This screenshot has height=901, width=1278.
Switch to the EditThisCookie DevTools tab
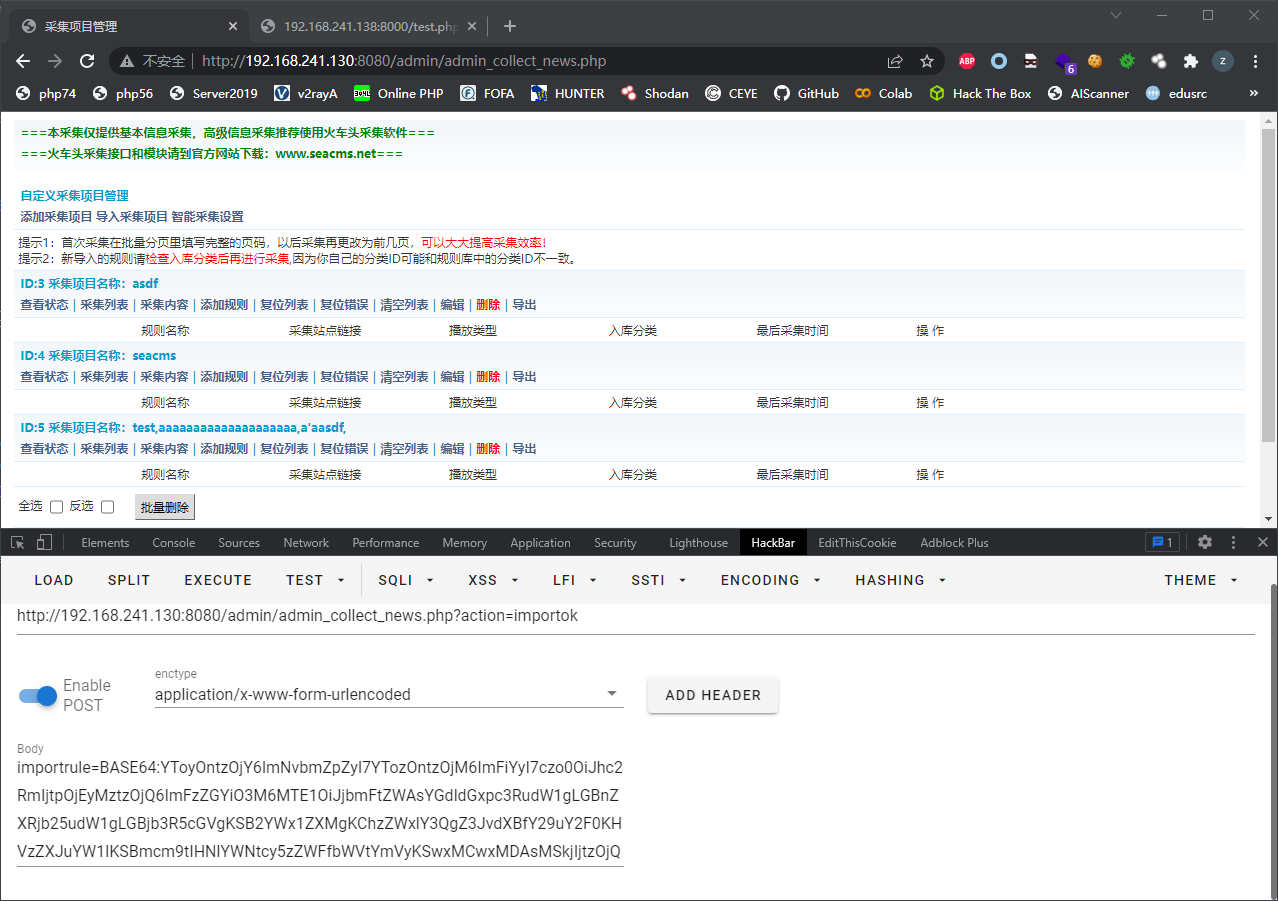click(x=856, y=542)
